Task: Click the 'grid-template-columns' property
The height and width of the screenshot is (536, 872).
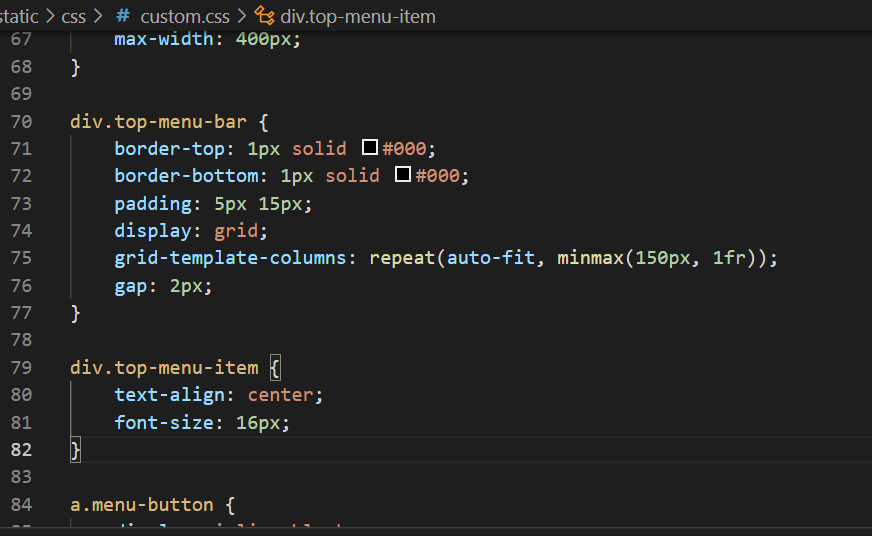Action: point(230,258)
